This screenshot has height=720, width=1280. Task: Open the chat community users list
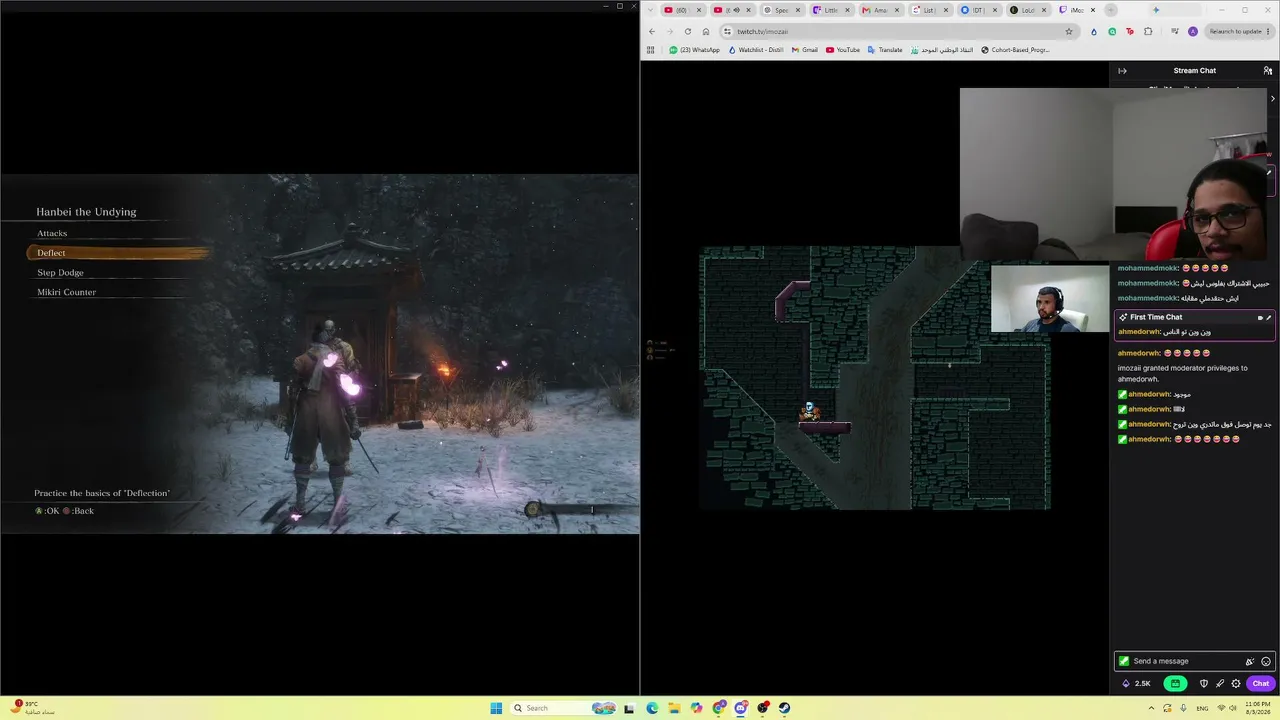(x=1268, y=71)
